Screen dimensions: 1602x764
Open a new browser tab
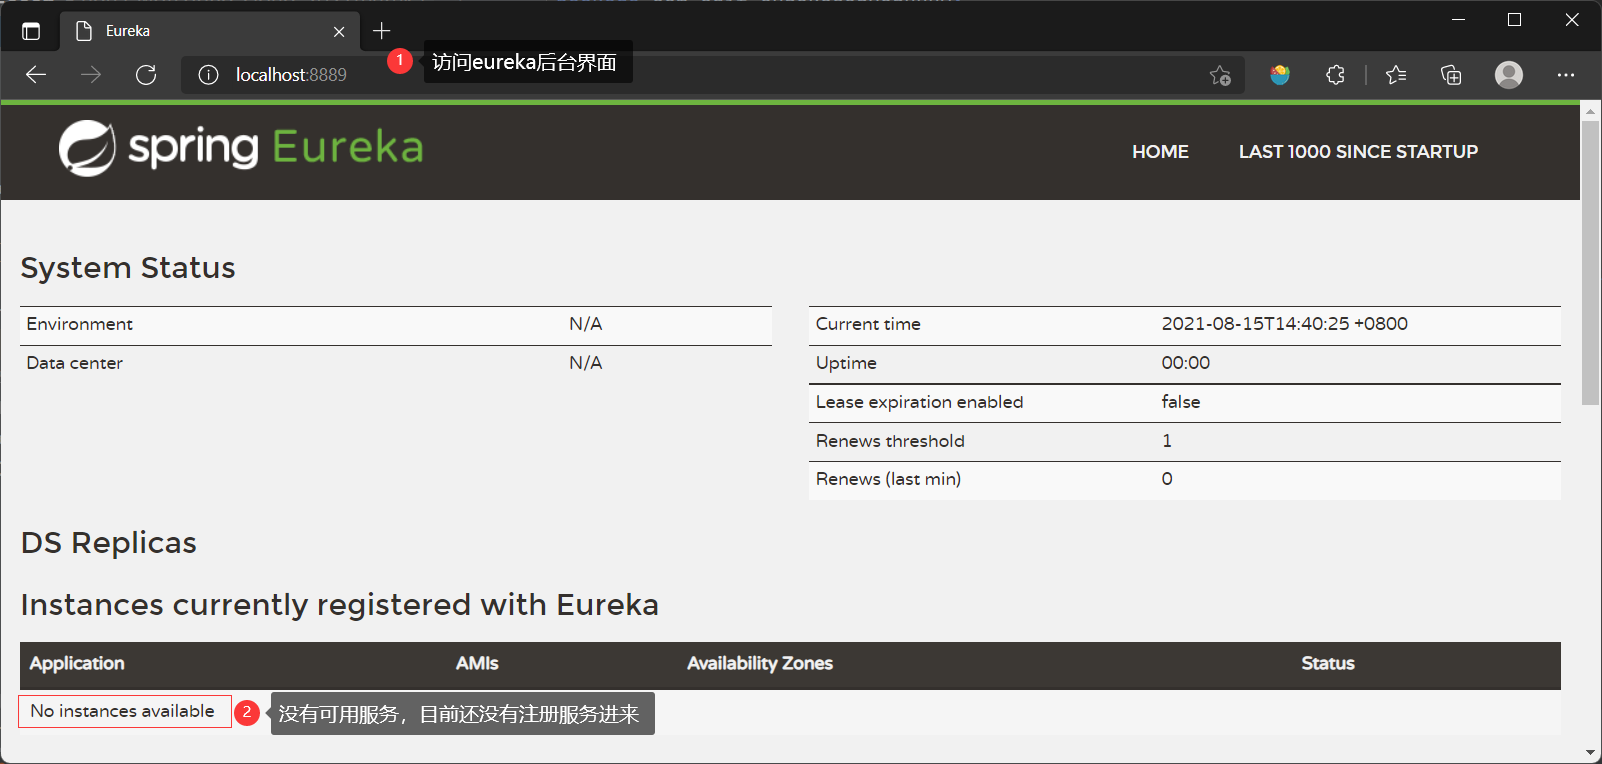381,31
